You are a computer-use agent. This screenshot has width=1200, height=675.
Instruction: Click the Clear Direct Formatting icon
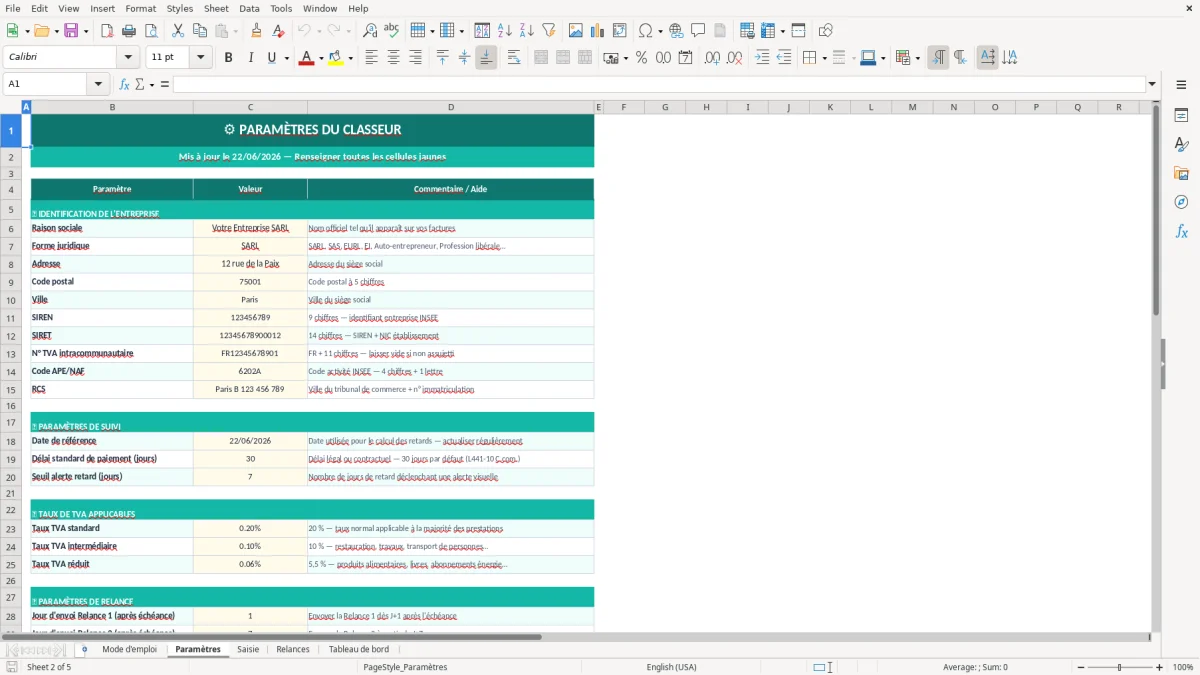277,31
